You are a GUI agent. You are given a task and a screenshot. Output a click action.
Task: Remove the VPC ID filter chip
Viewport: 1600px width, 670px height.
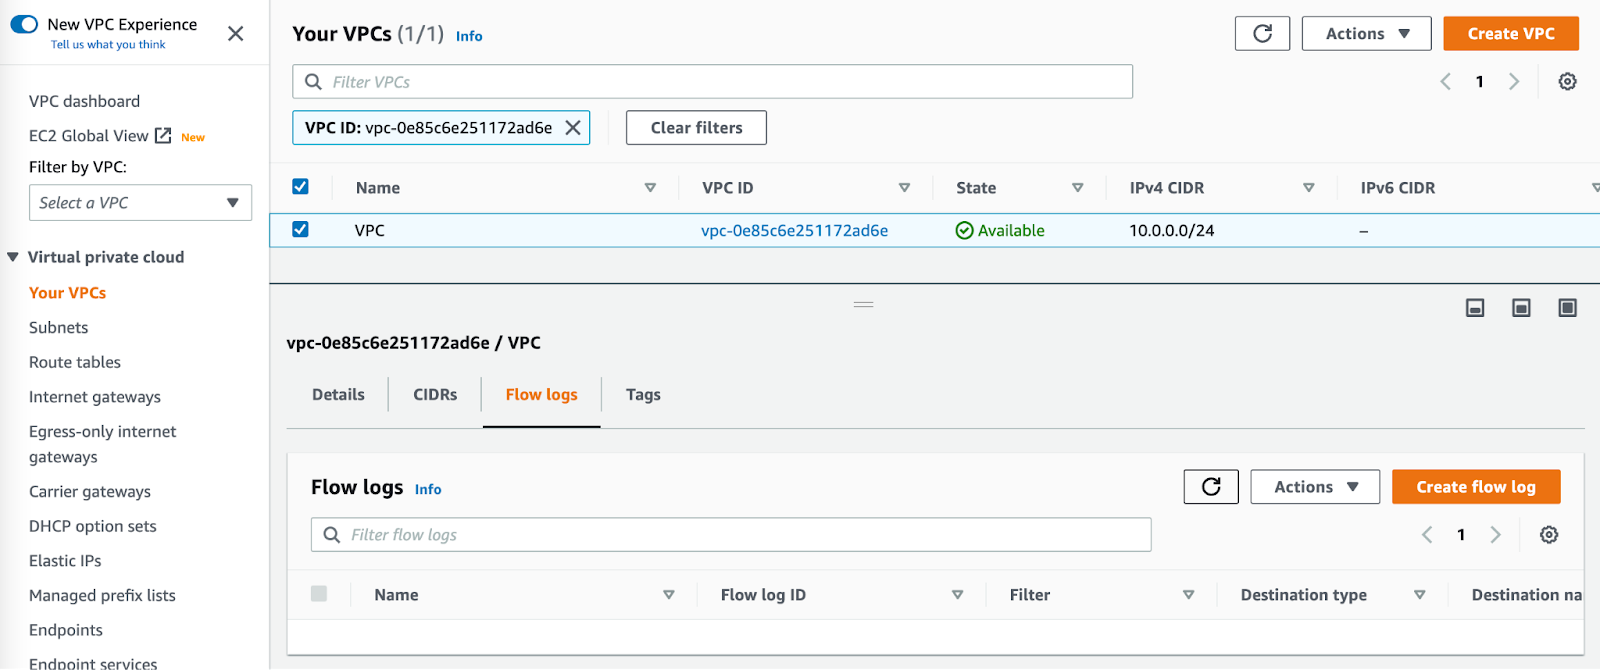click(573, 128)
